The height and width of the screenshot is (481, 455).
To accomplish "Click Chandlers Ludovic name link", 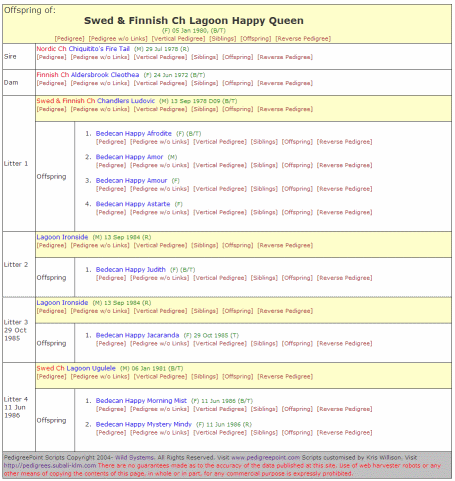I will coord(126,101).
